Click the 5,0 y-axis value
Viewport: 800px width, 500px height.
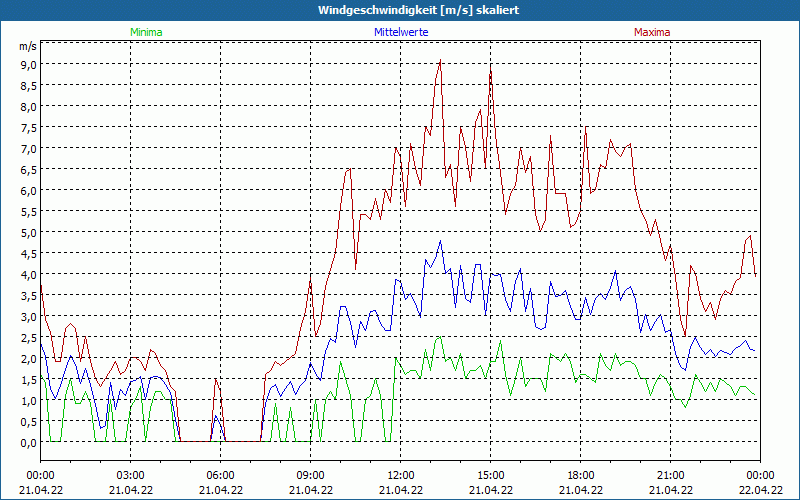point(28,233)
